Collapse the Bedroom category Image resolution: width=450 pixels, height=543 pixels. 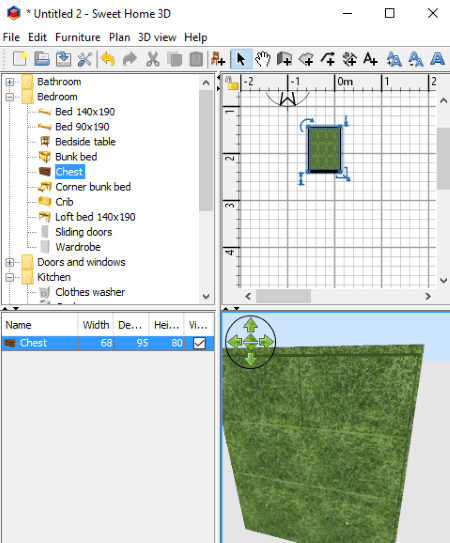[x=9, y=97]
